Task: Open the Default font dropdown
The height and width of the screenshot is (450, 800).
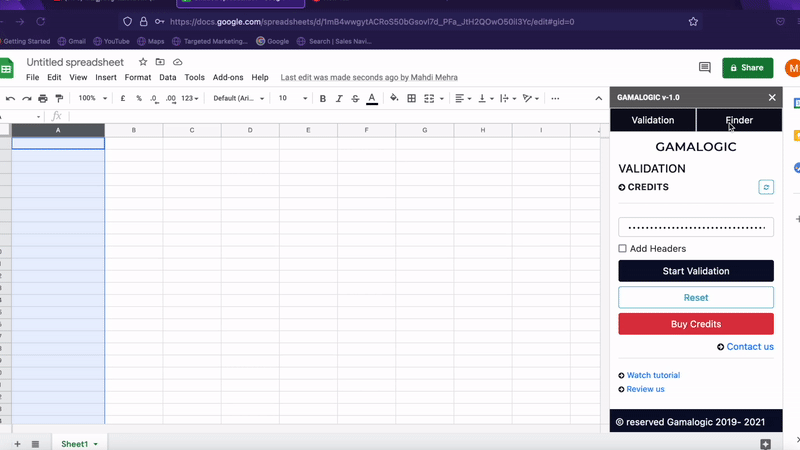Action: point(238,98)
